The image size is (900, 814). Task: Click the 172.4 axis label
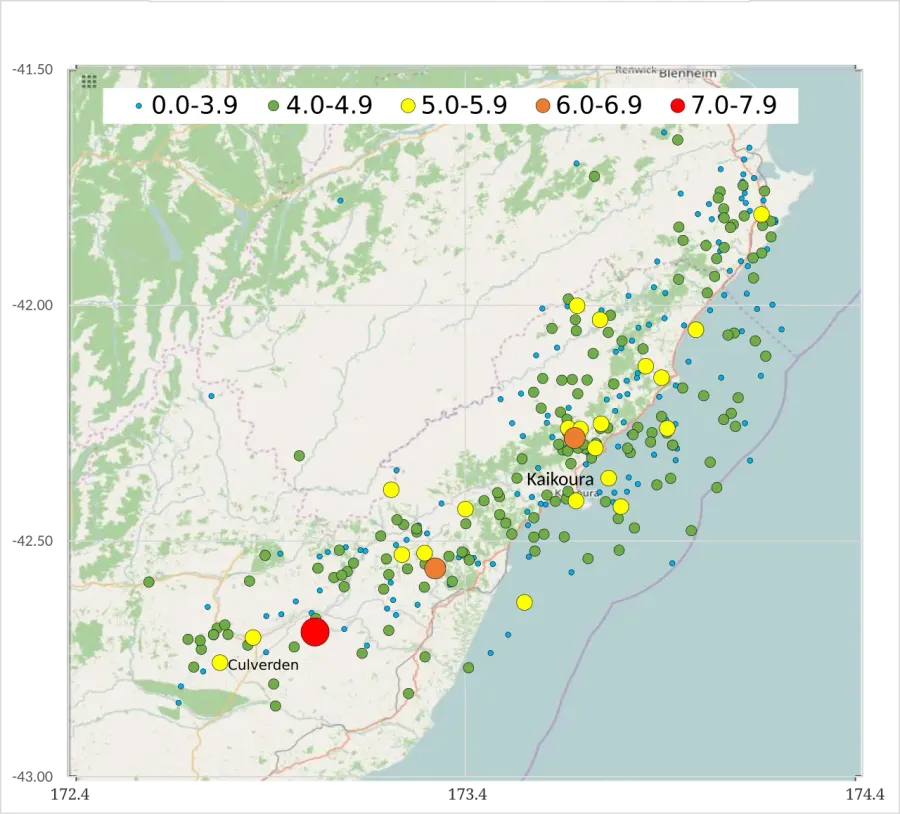(x=70, y=794)
